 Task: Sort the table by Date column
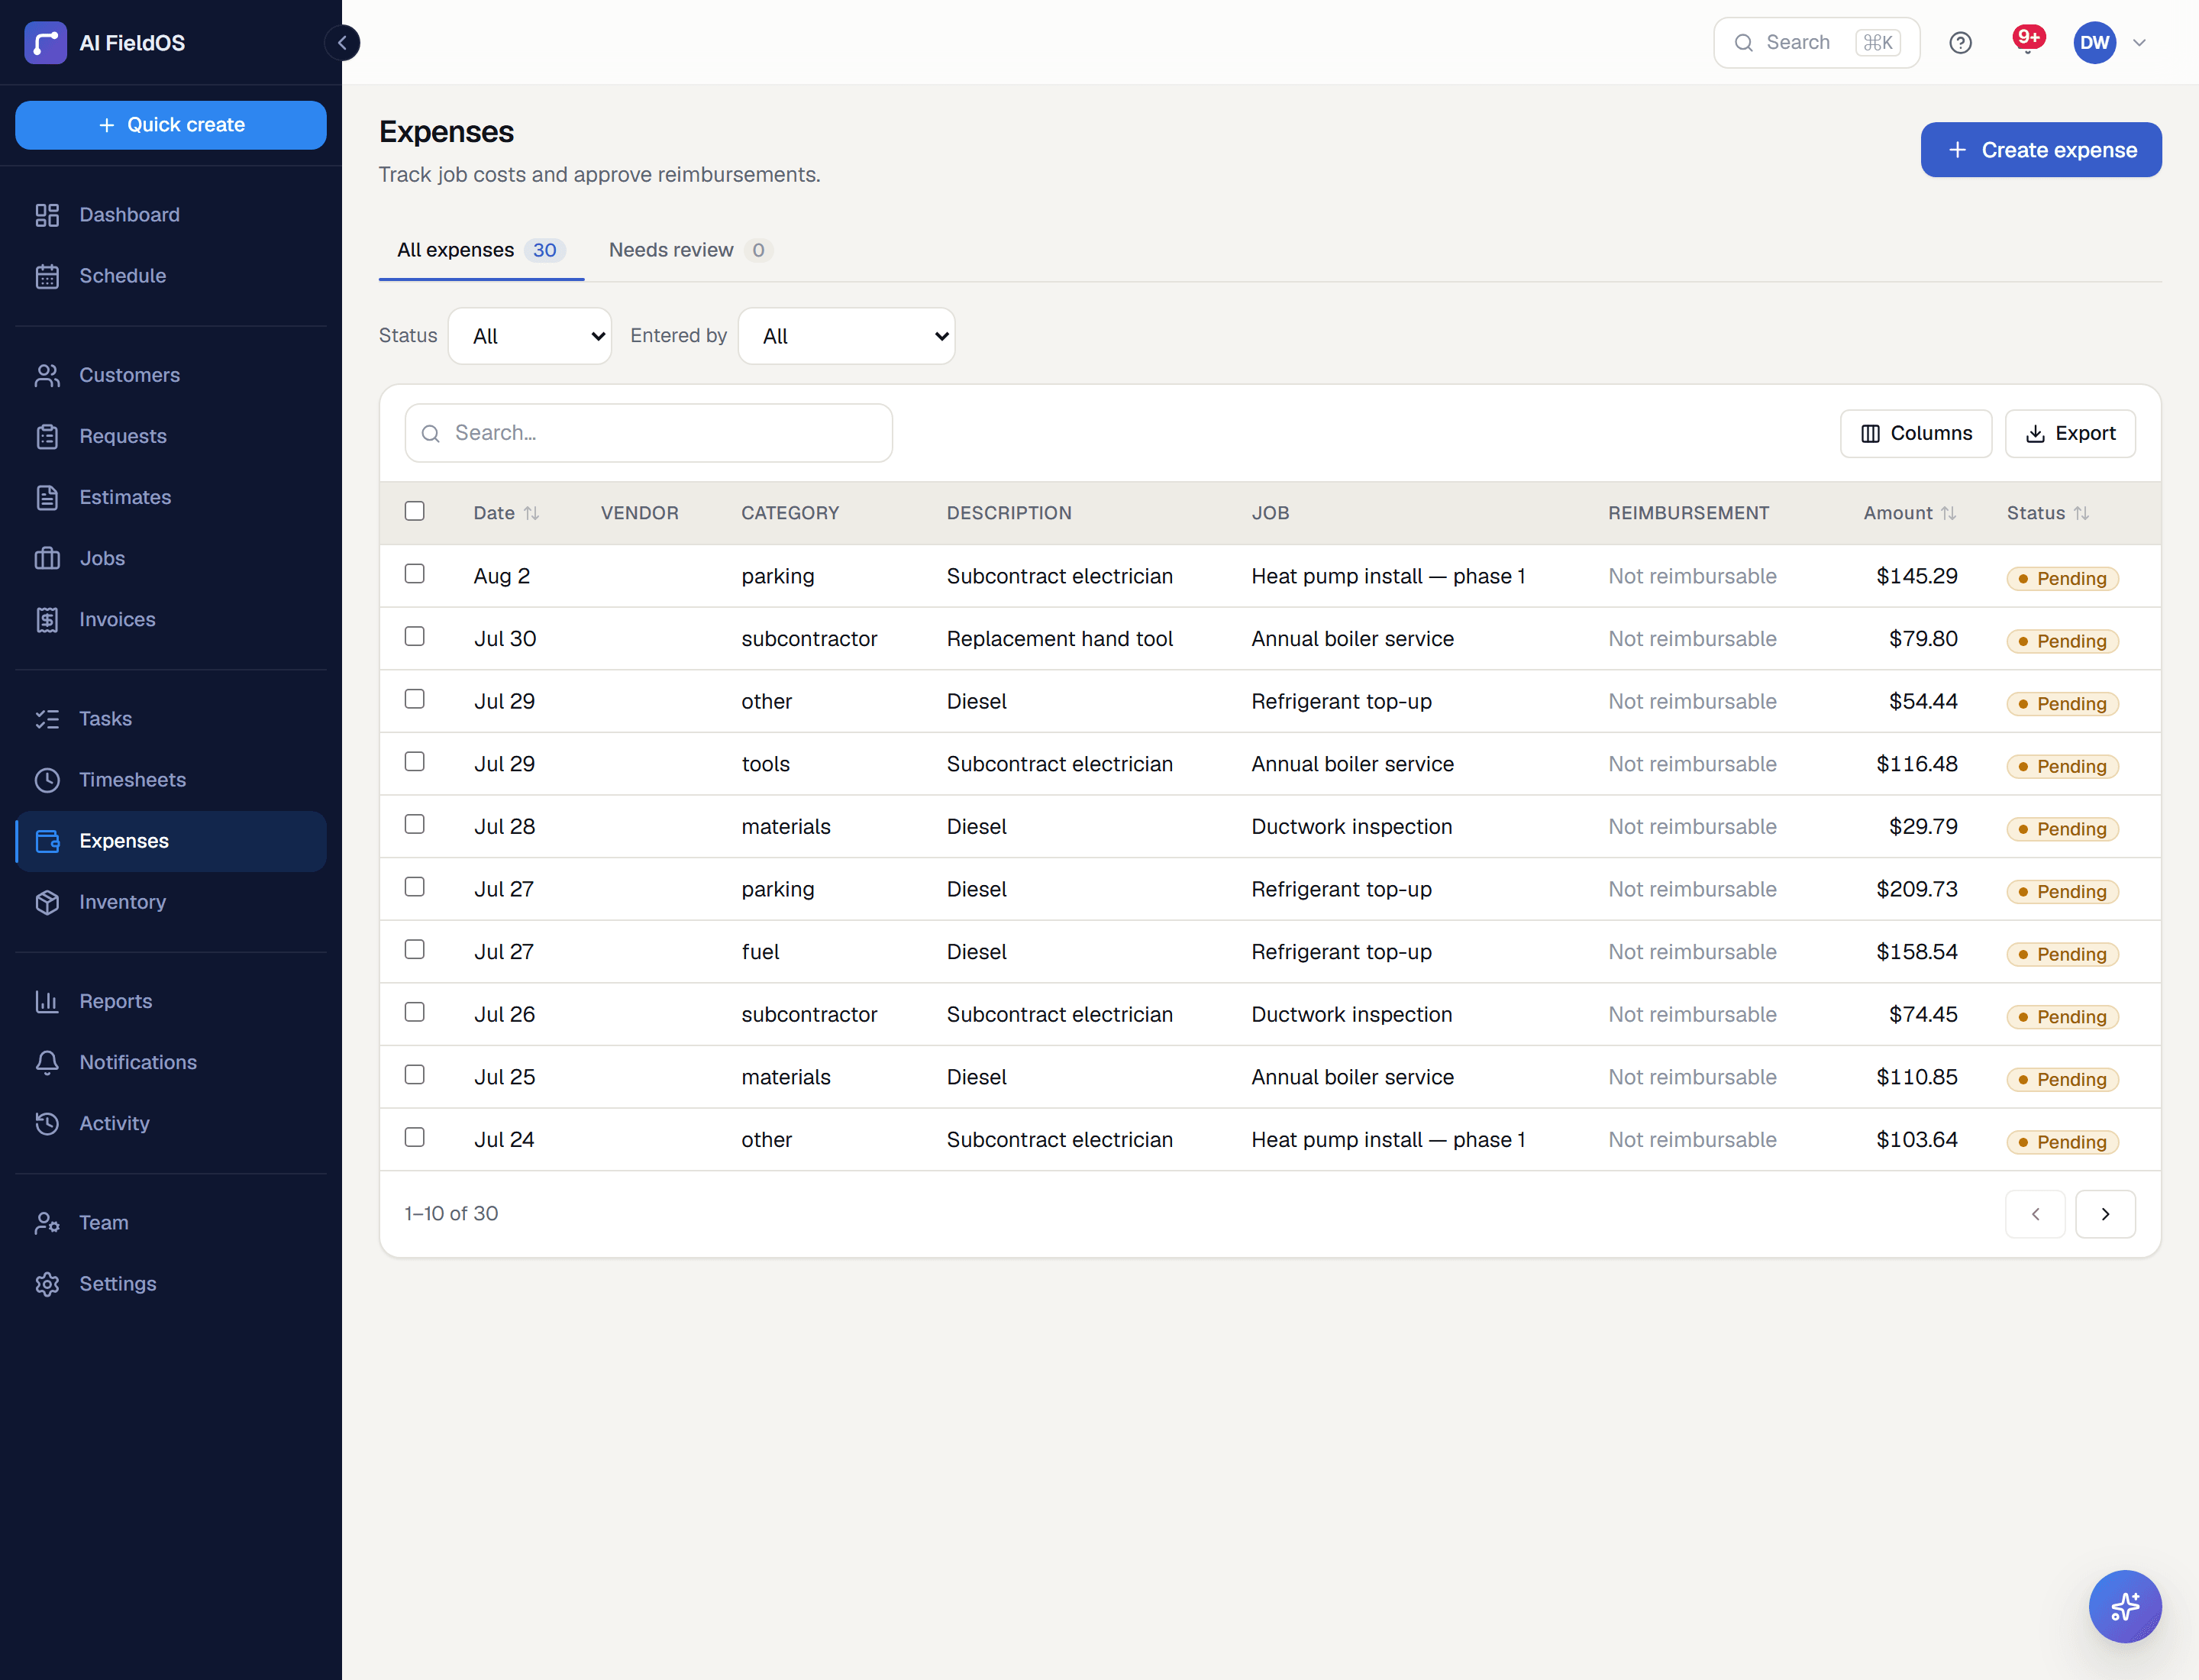[506, 513]
